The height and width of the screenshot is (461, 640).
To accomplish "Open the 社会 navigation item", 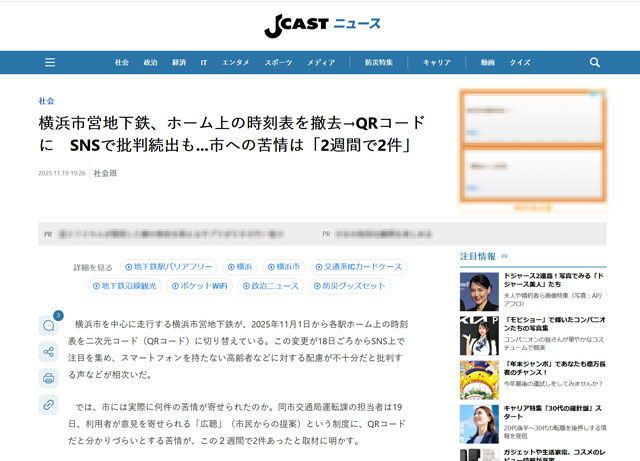I will 122,62.
